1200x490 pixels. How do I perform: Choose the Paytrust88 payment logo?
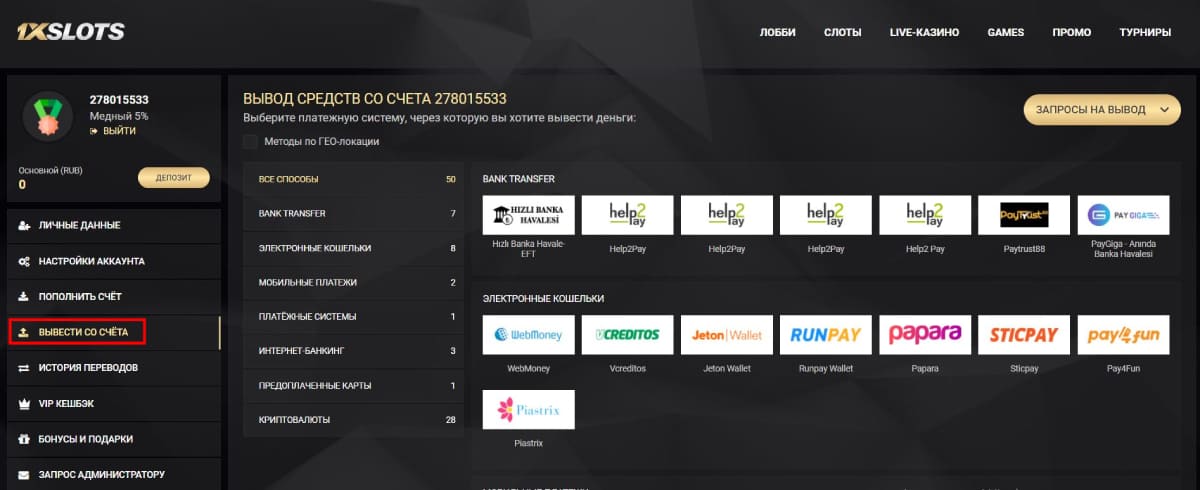pos(1024,215)
